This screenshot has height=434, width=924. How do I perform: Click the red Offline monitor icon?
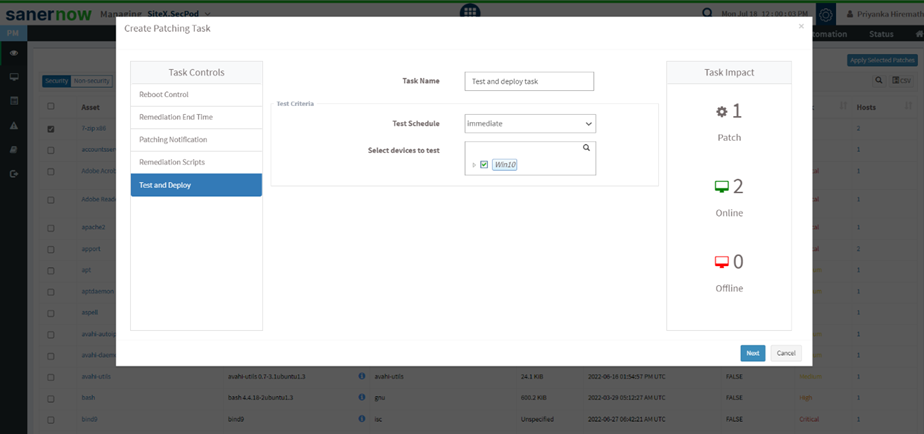tap(721, 262)
